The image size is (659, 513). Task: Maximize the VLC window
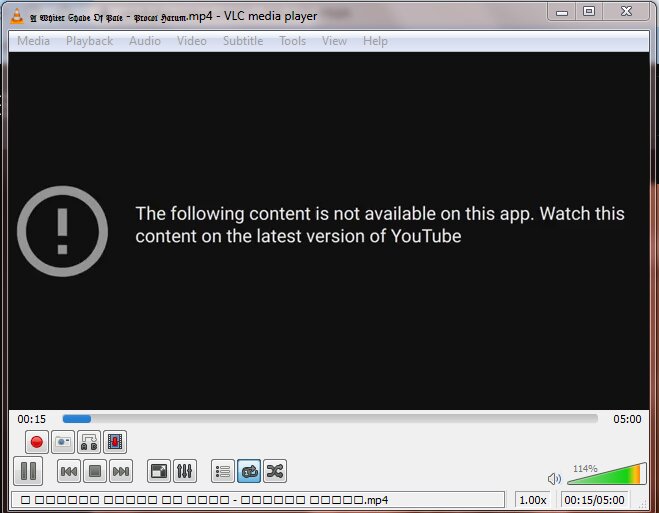[x=589, y=11]
